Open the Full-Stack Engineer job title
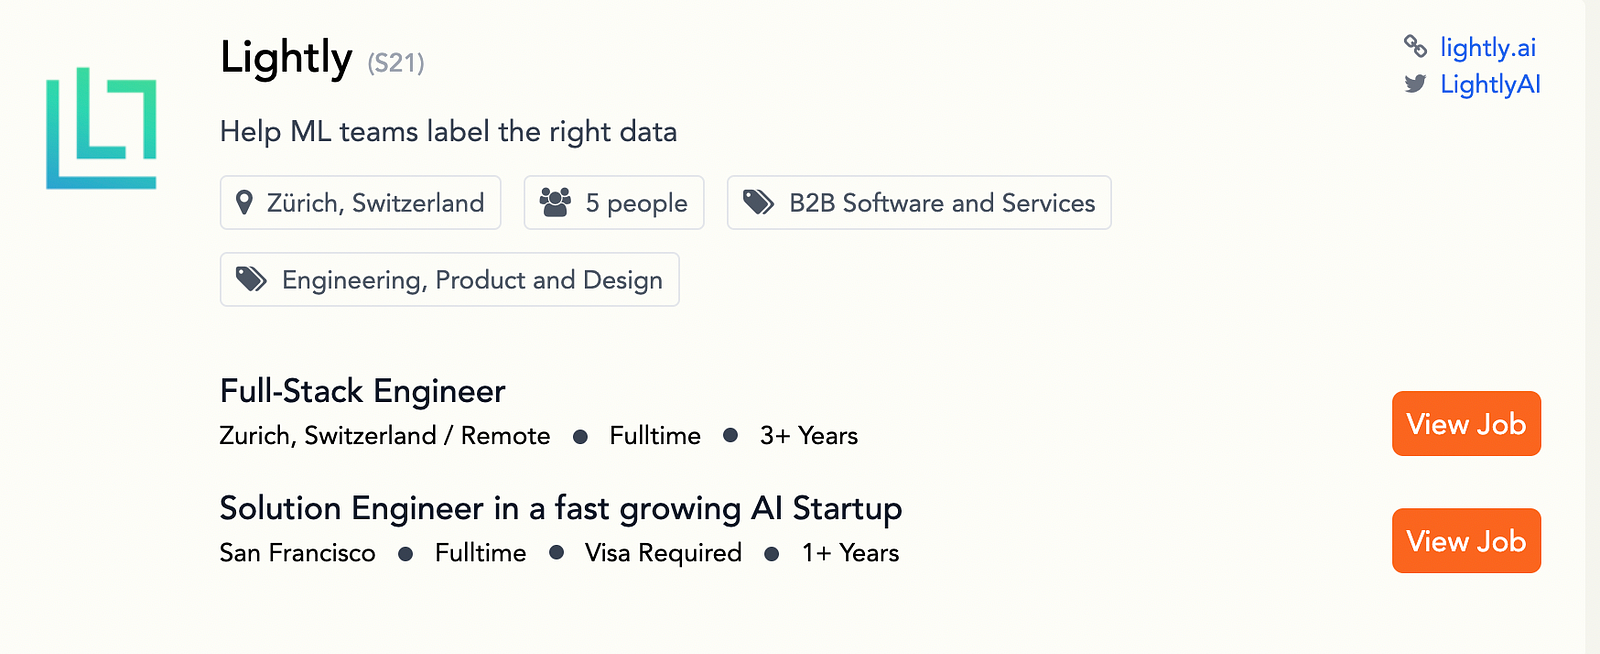Image resolution: width=1600 pixels, height=654 pixels. (x=362, y=391)
